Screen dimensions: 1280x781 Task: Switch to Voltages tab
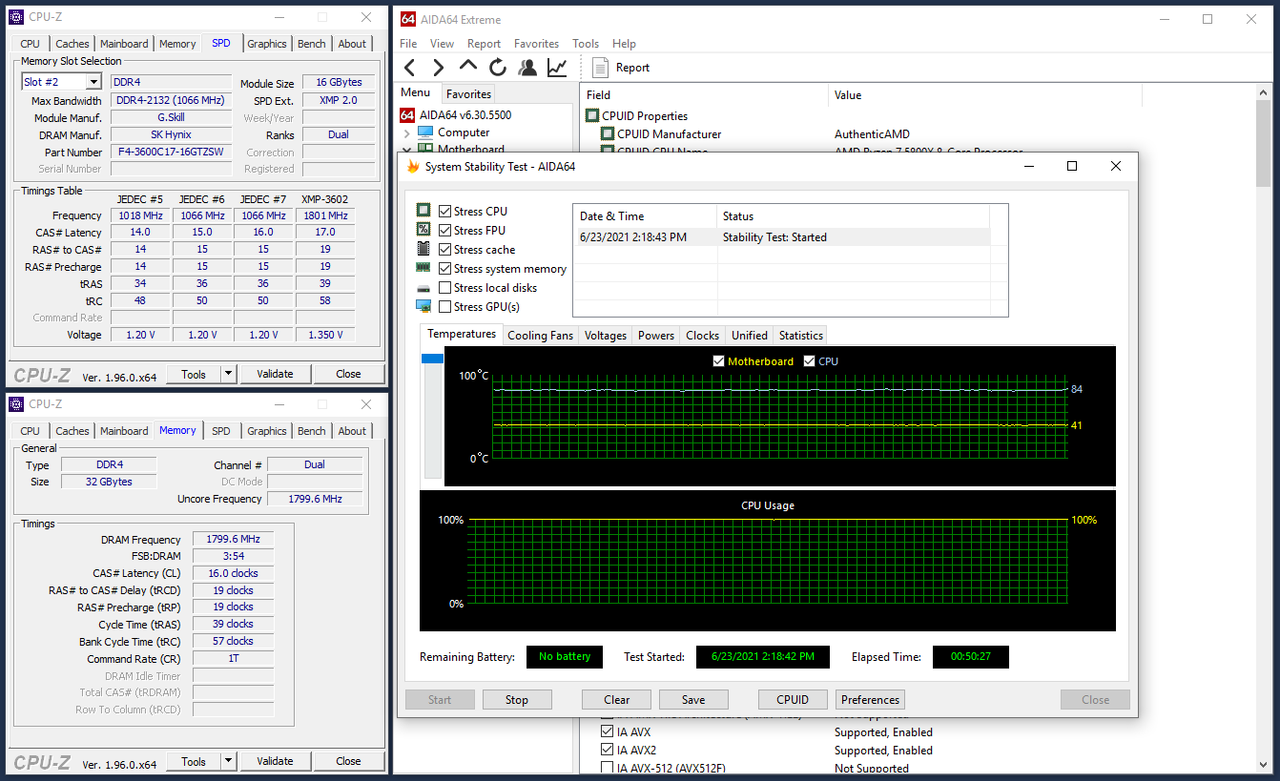(x=605, y=335)
